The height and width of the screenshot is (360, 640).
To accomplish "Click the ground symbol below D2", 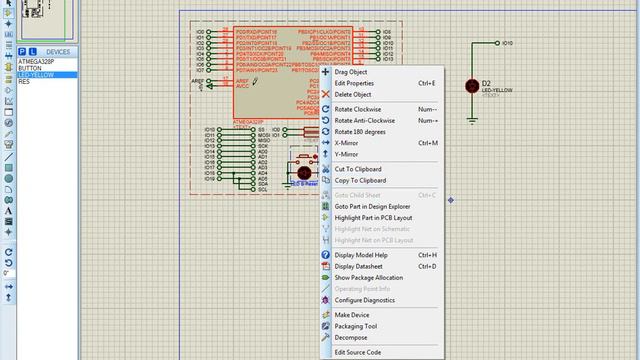I will click(472, 121).
